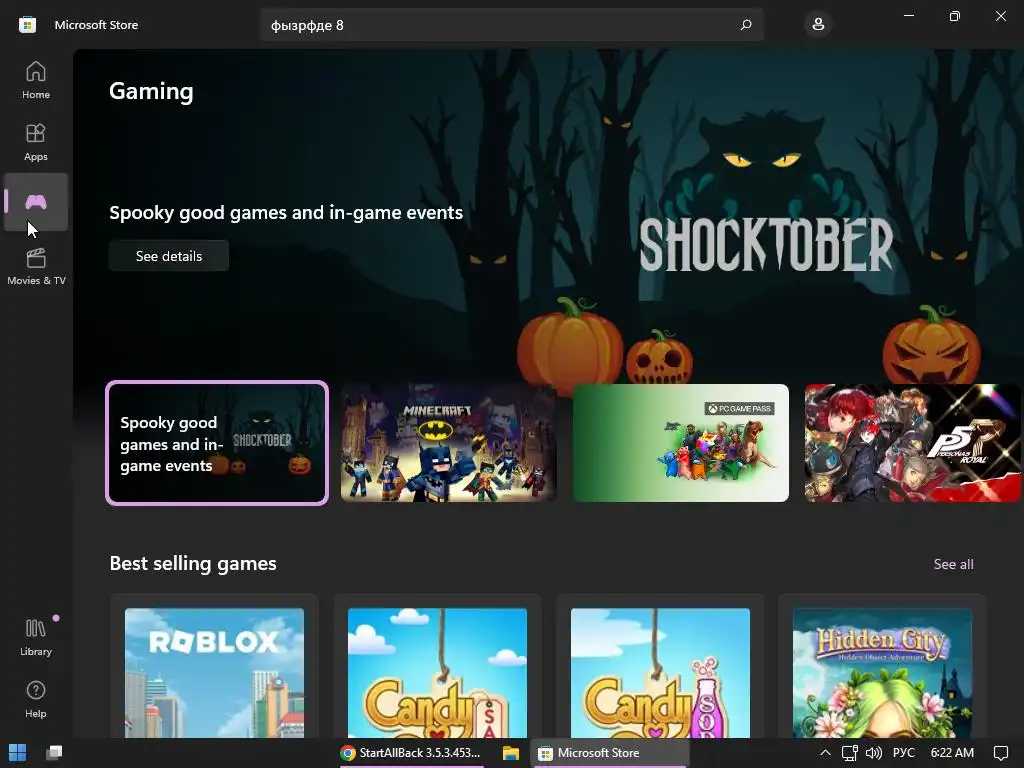Switch the РУС input language

903,753
